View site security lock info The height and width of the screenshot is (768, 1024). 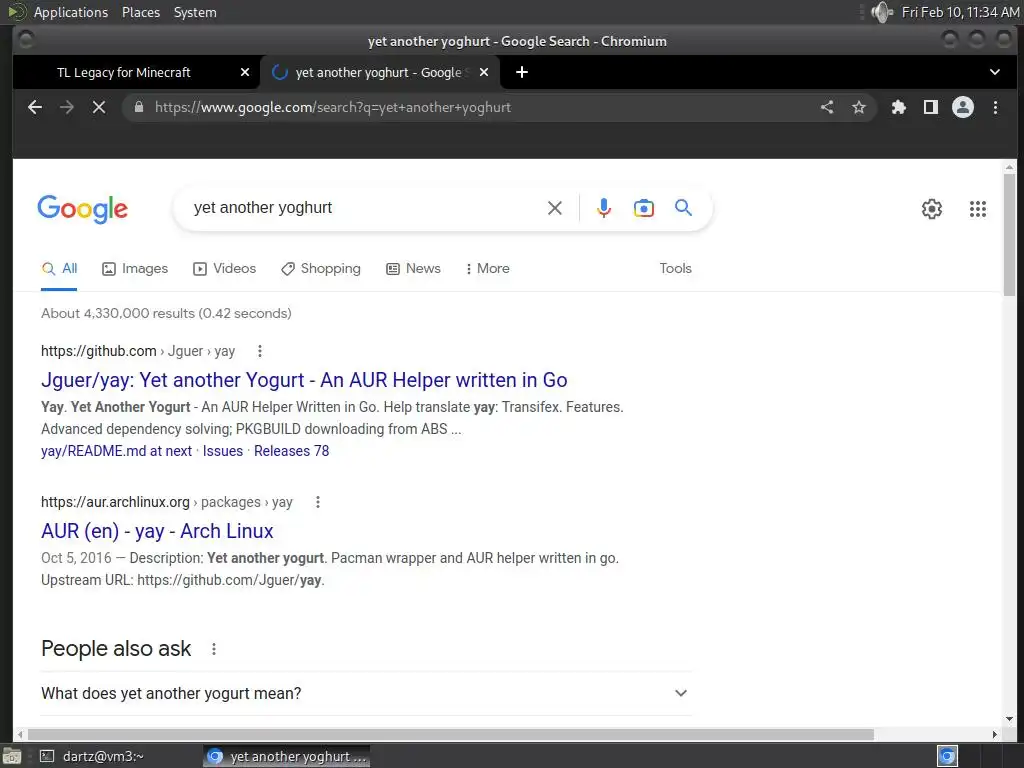(x=138, y=107)
